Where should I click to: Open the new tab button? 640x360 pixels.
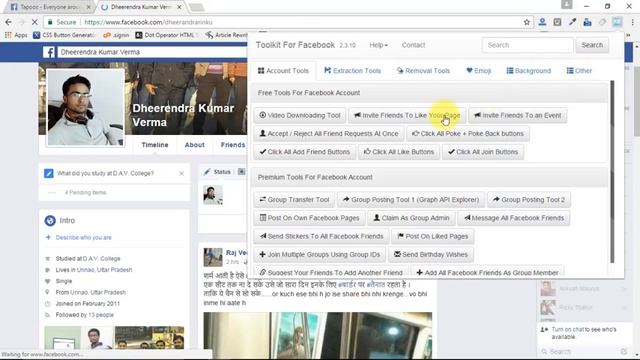click(x=197, y=7)
